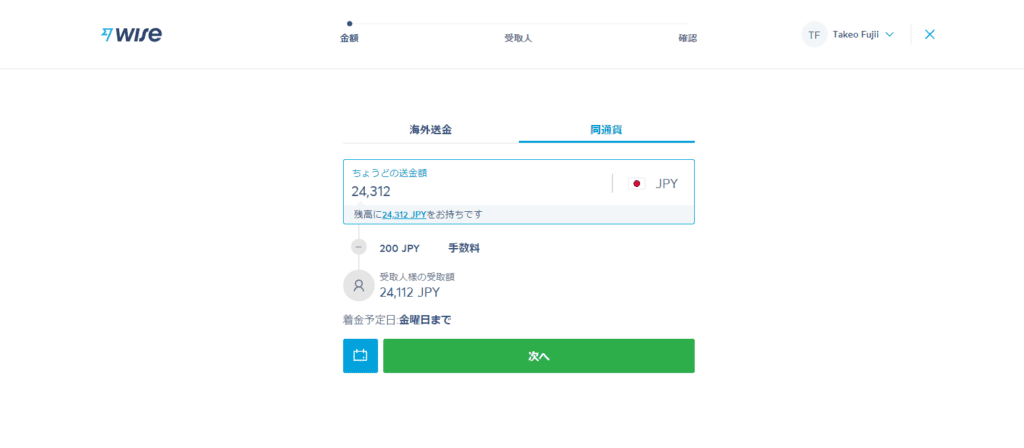
Task: Go to the 金額 progress step
Action: [349, 38]
